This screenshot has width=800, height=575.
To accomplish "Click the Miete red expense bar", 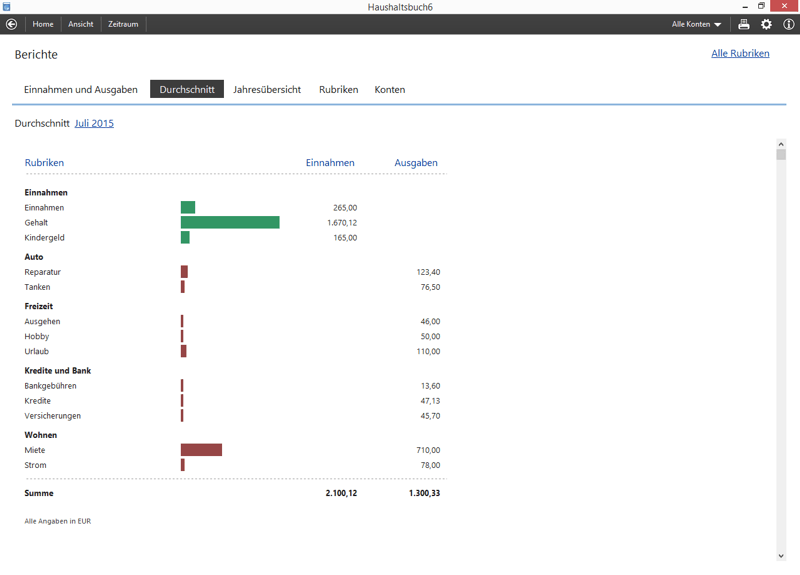I will pyautogui.click(x=201, y=450).
